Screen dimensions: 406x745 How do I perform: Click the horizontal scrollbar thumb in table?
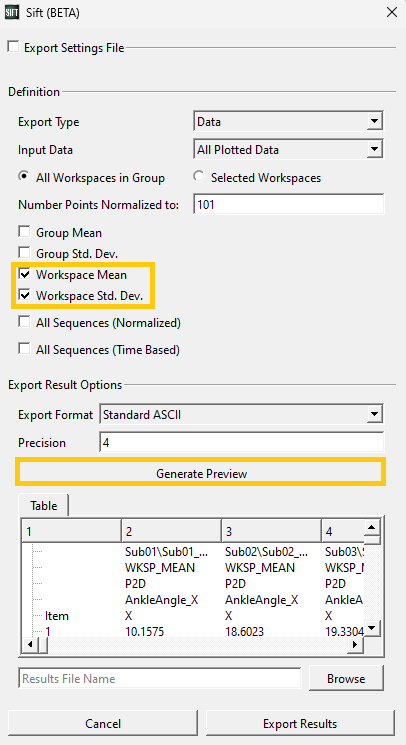click(x=42, y=645)
